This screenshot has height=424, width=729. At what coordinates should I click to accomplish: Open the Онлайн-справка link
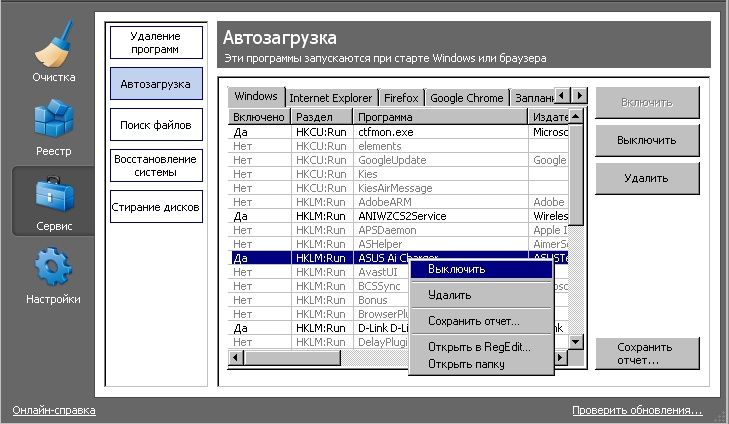54,410
